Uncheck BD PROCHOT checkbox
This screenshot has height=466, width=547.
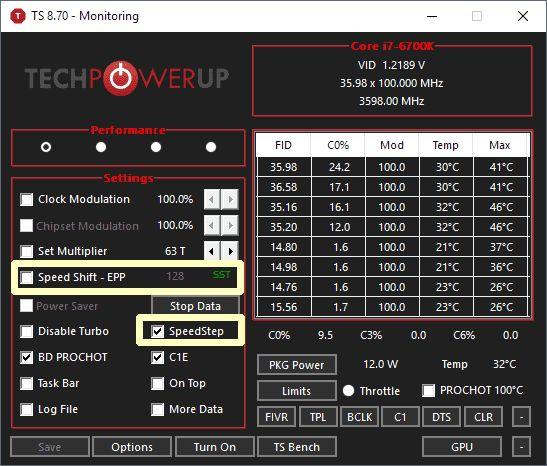[27, 358]
